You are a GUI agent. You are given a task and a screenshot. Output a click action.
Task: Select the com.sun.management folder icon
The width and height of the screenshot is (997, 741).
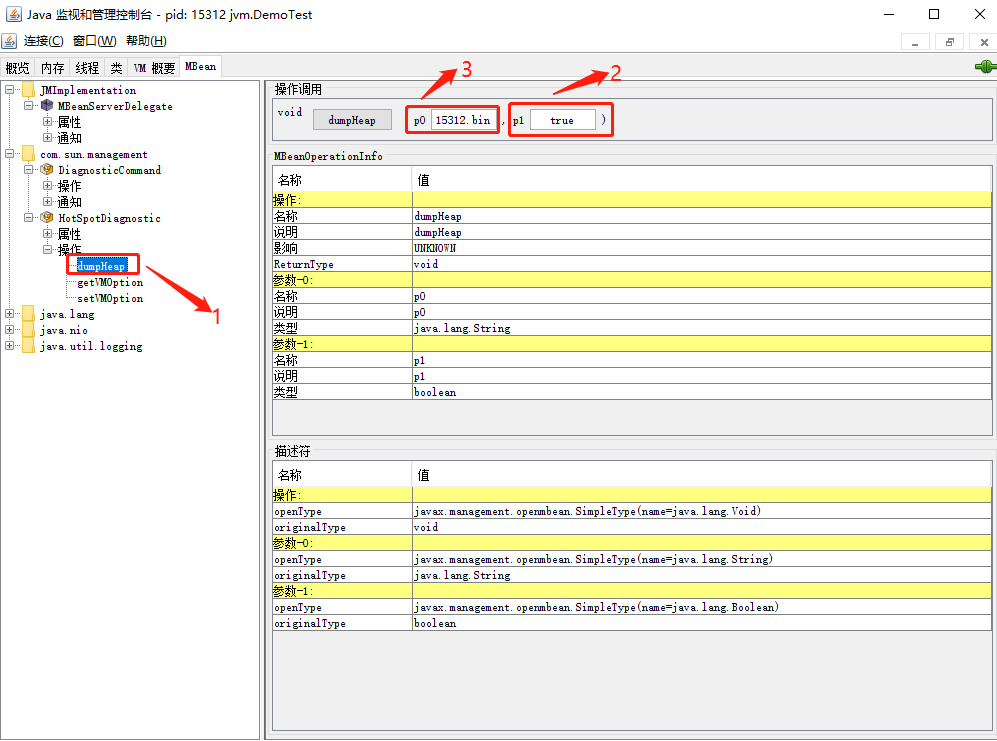point(29,154)
